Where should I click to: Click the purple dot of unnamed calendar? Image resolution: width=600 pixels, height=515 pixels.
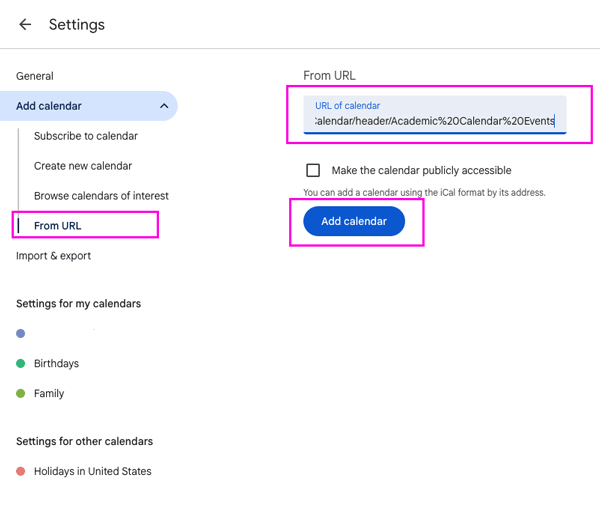[21, 334]
